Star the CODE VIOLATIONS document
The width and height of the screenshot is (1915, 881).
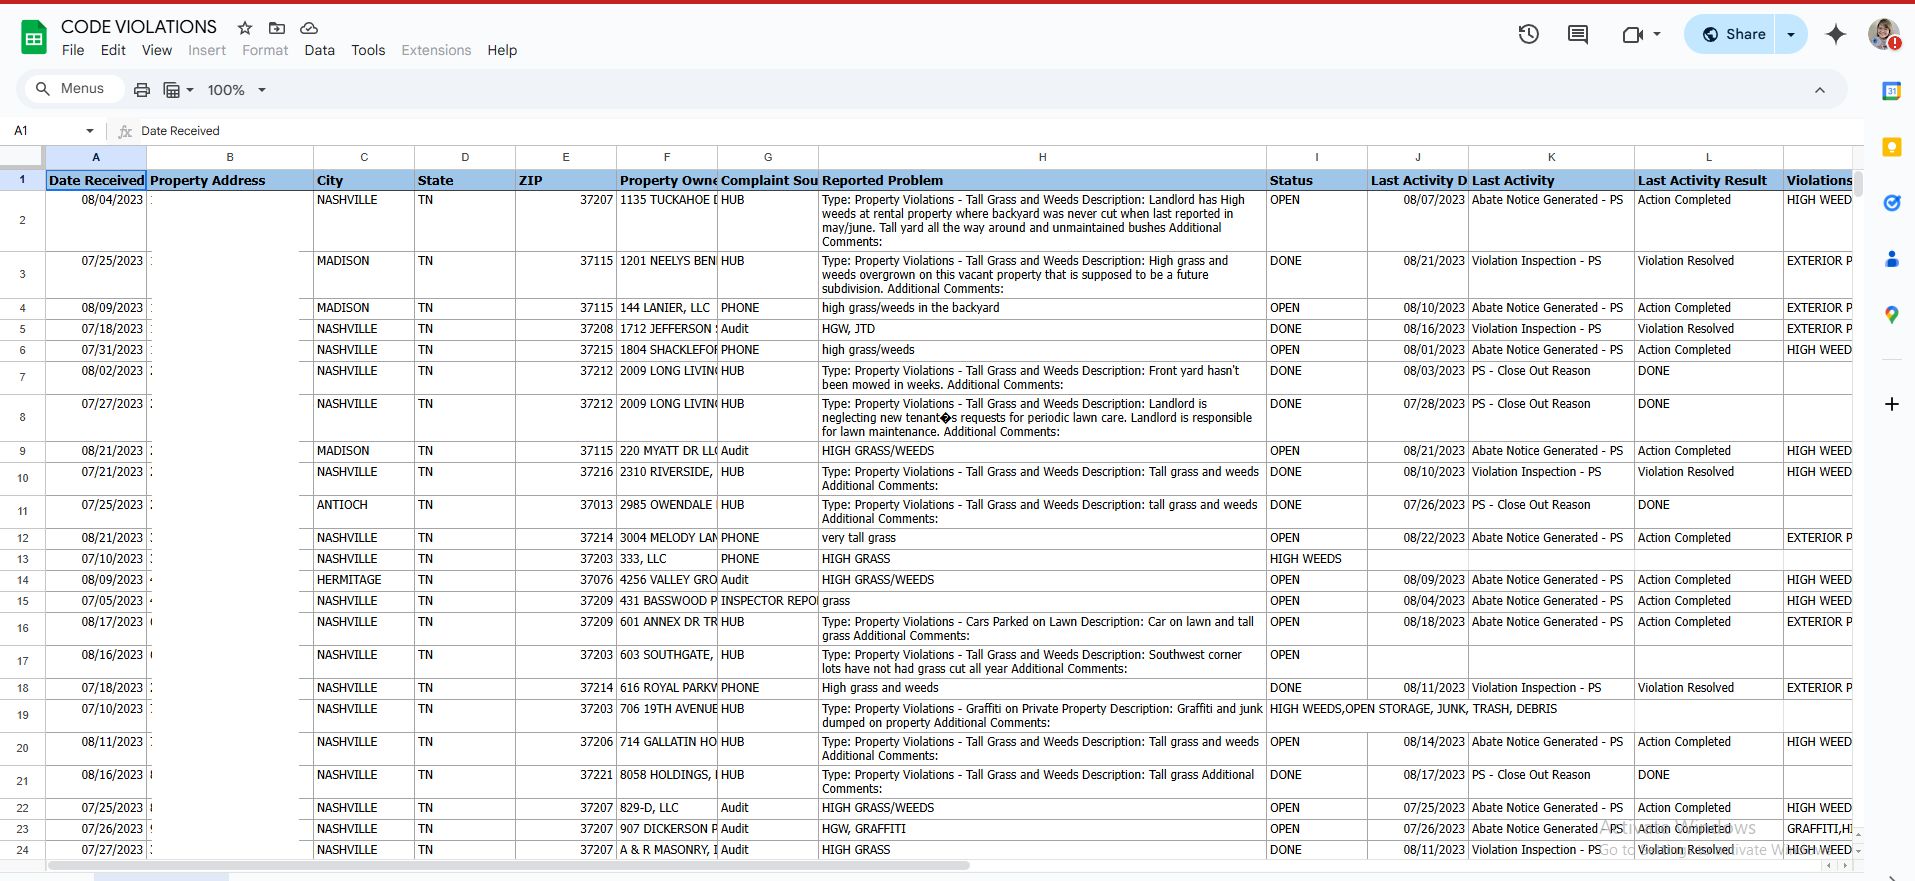tap(245, 28)
